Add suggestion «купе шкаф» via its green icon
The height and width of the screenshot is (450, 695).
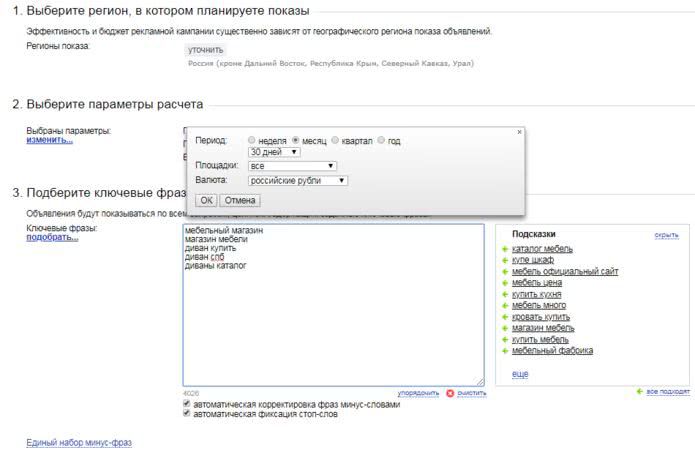503,259
